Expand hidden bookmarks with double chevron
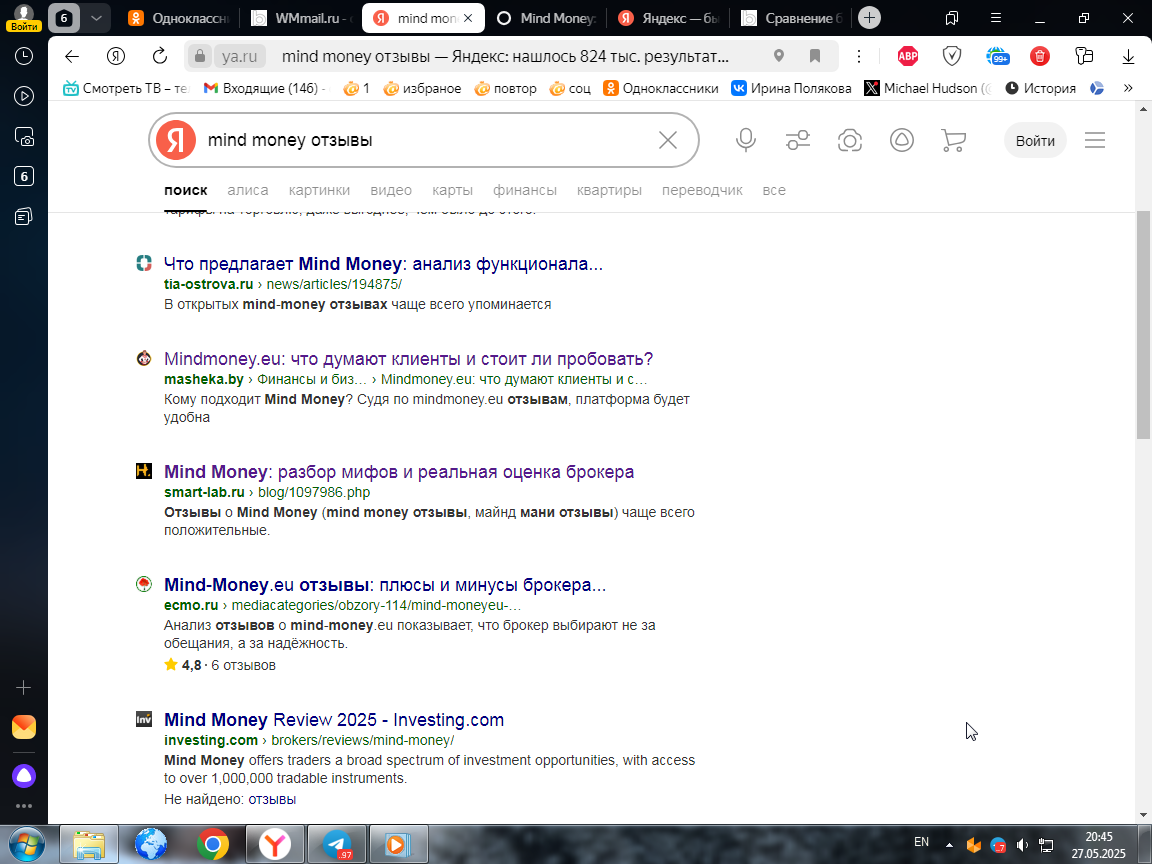 click(1128, 88)
